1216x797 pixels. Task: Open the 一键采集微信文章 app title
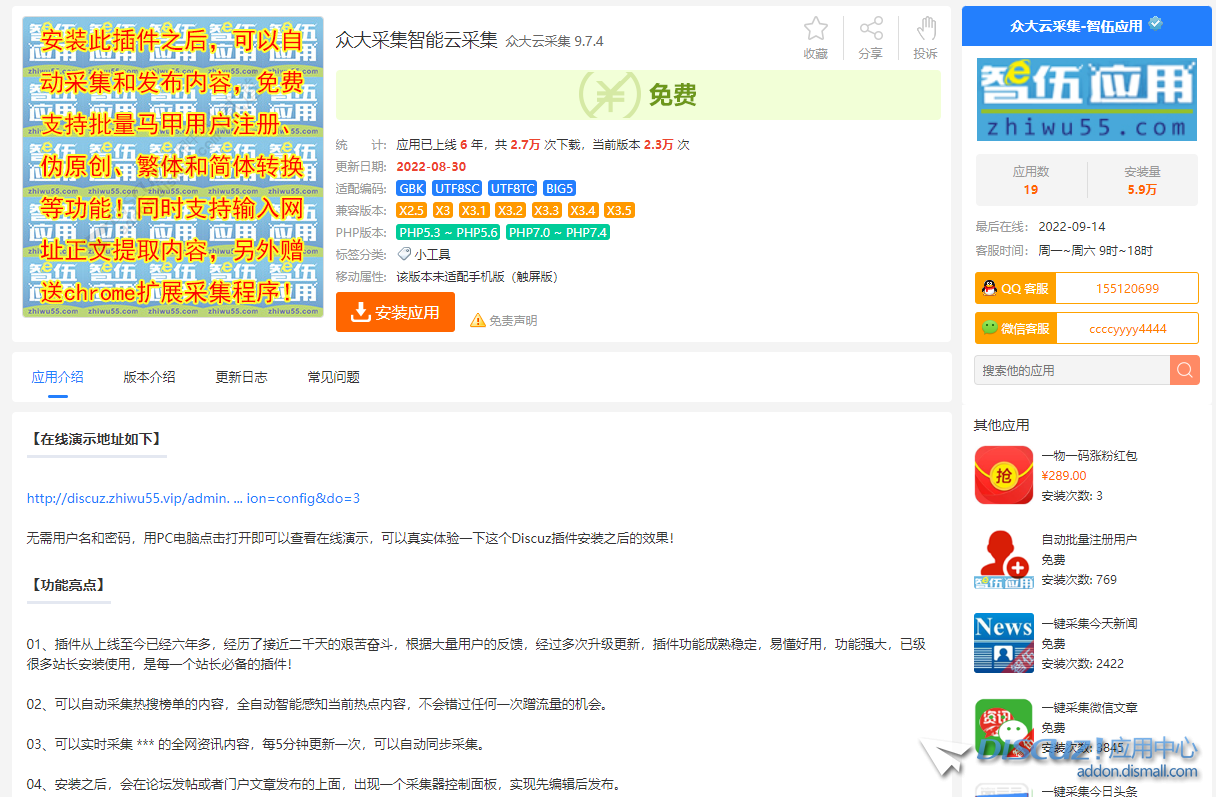(1089, 708)
